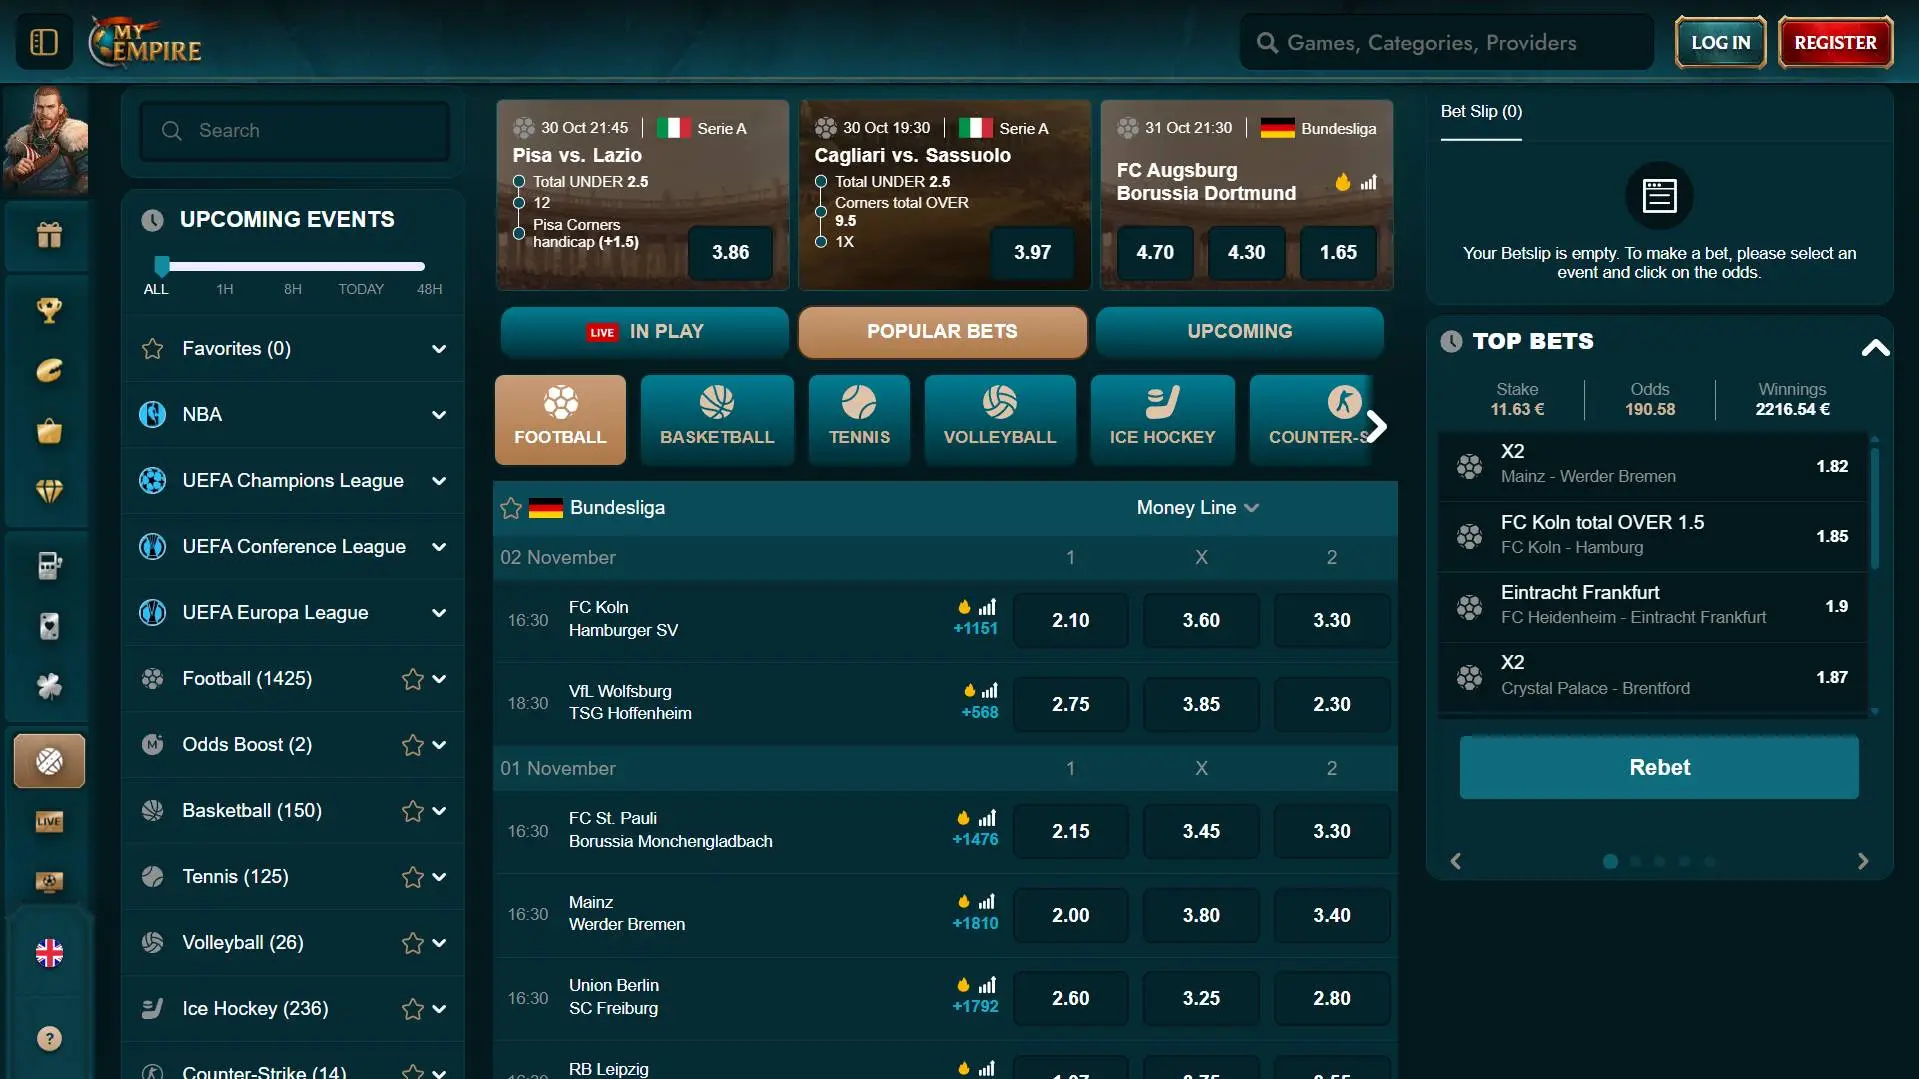Open slot games via slot machine icon

[x=47, y=565]
